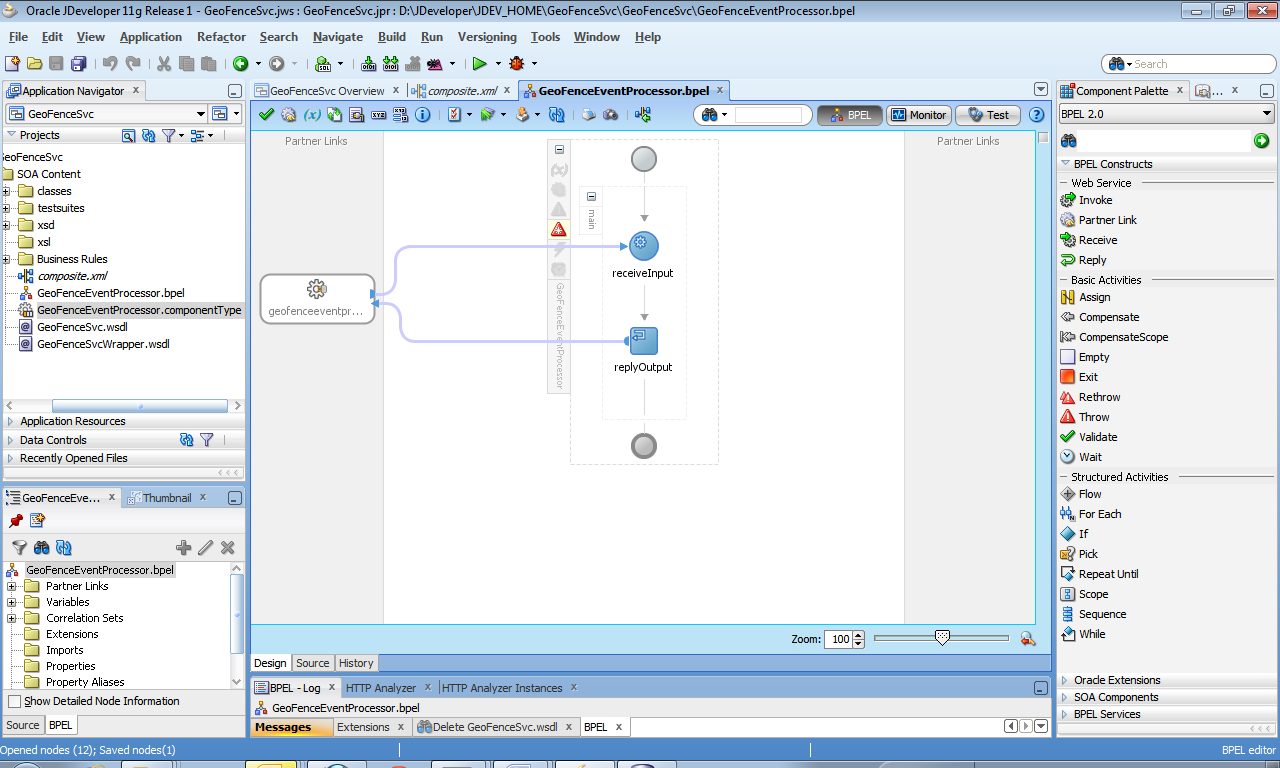Screen dimensions: 1280x768
Task: Switch to the Source editor tab
Action: point(312,663)
